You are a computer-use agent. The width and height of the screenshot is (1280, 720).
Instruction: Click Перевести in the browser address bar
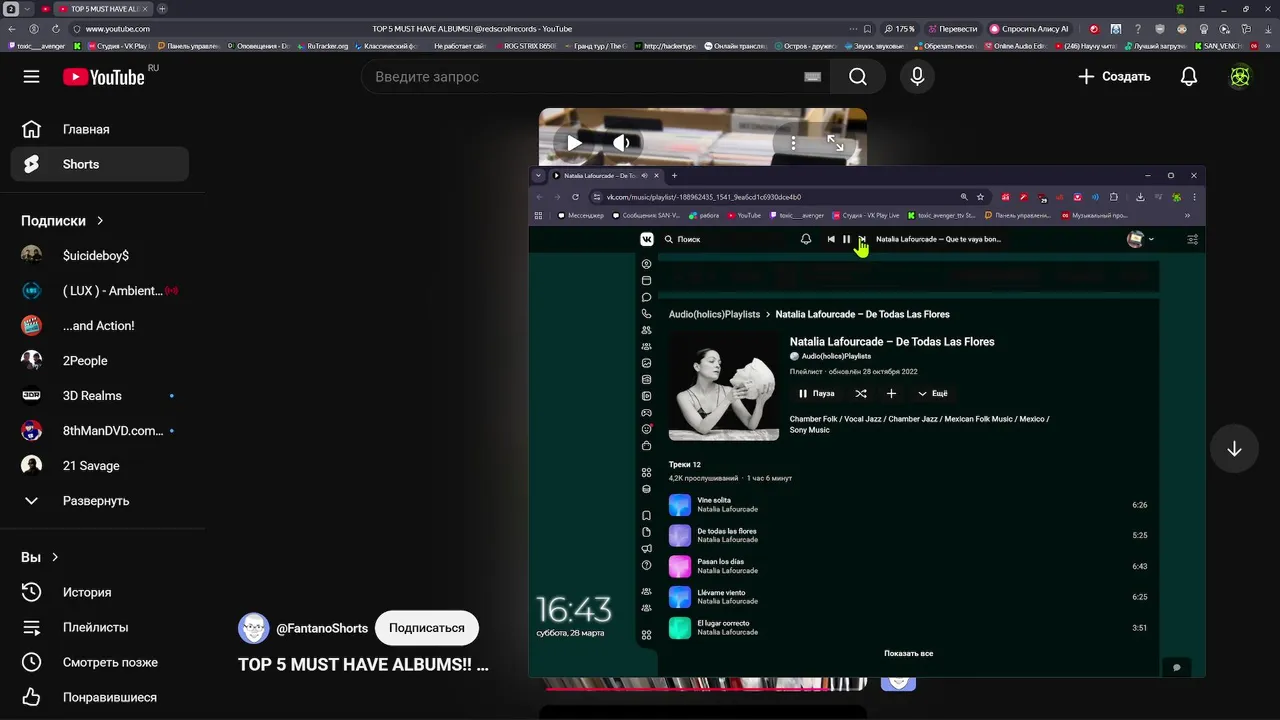951,29
